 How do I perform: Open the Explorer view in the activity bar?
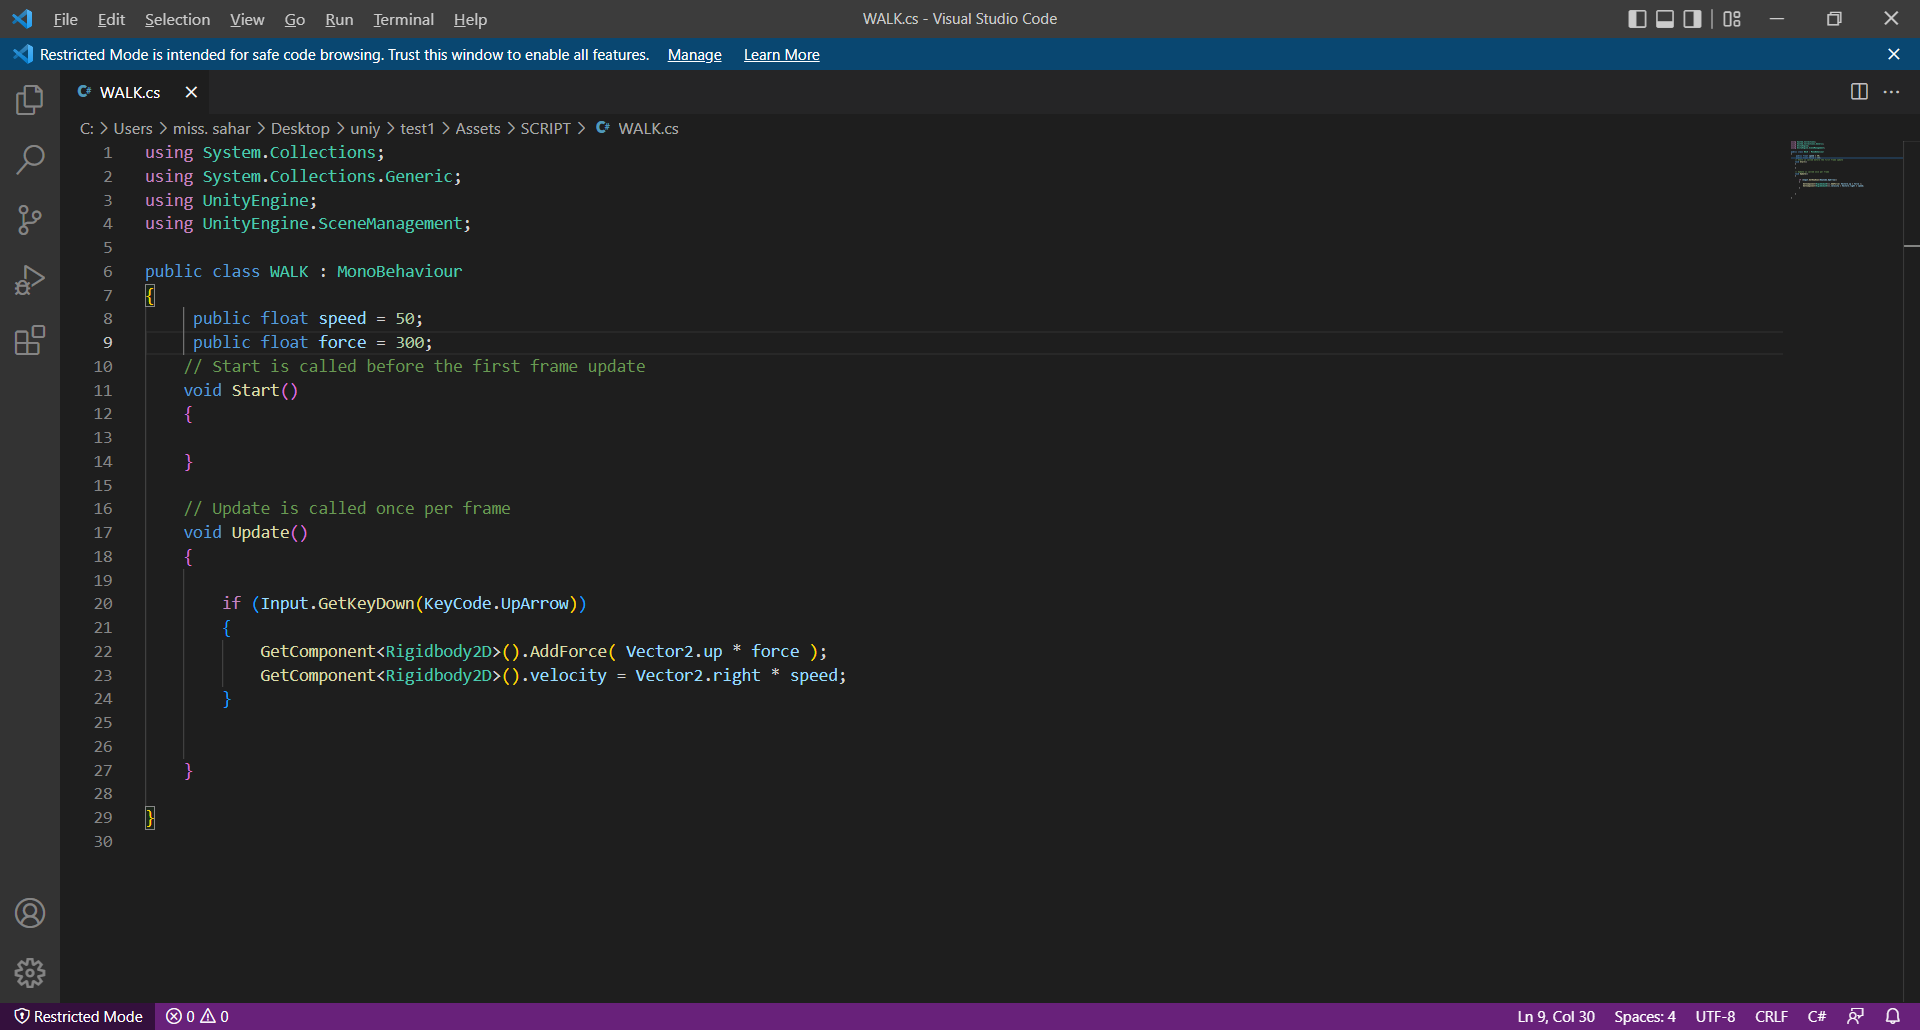pos(30,99)
